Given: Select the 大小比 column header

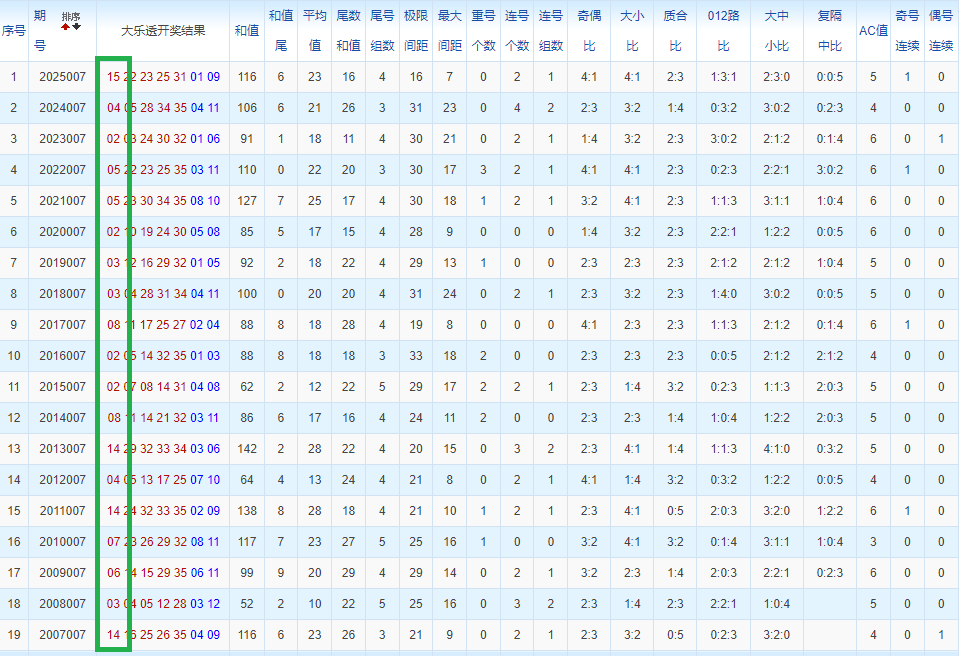Looking at the screenshot, I should 632,30.
